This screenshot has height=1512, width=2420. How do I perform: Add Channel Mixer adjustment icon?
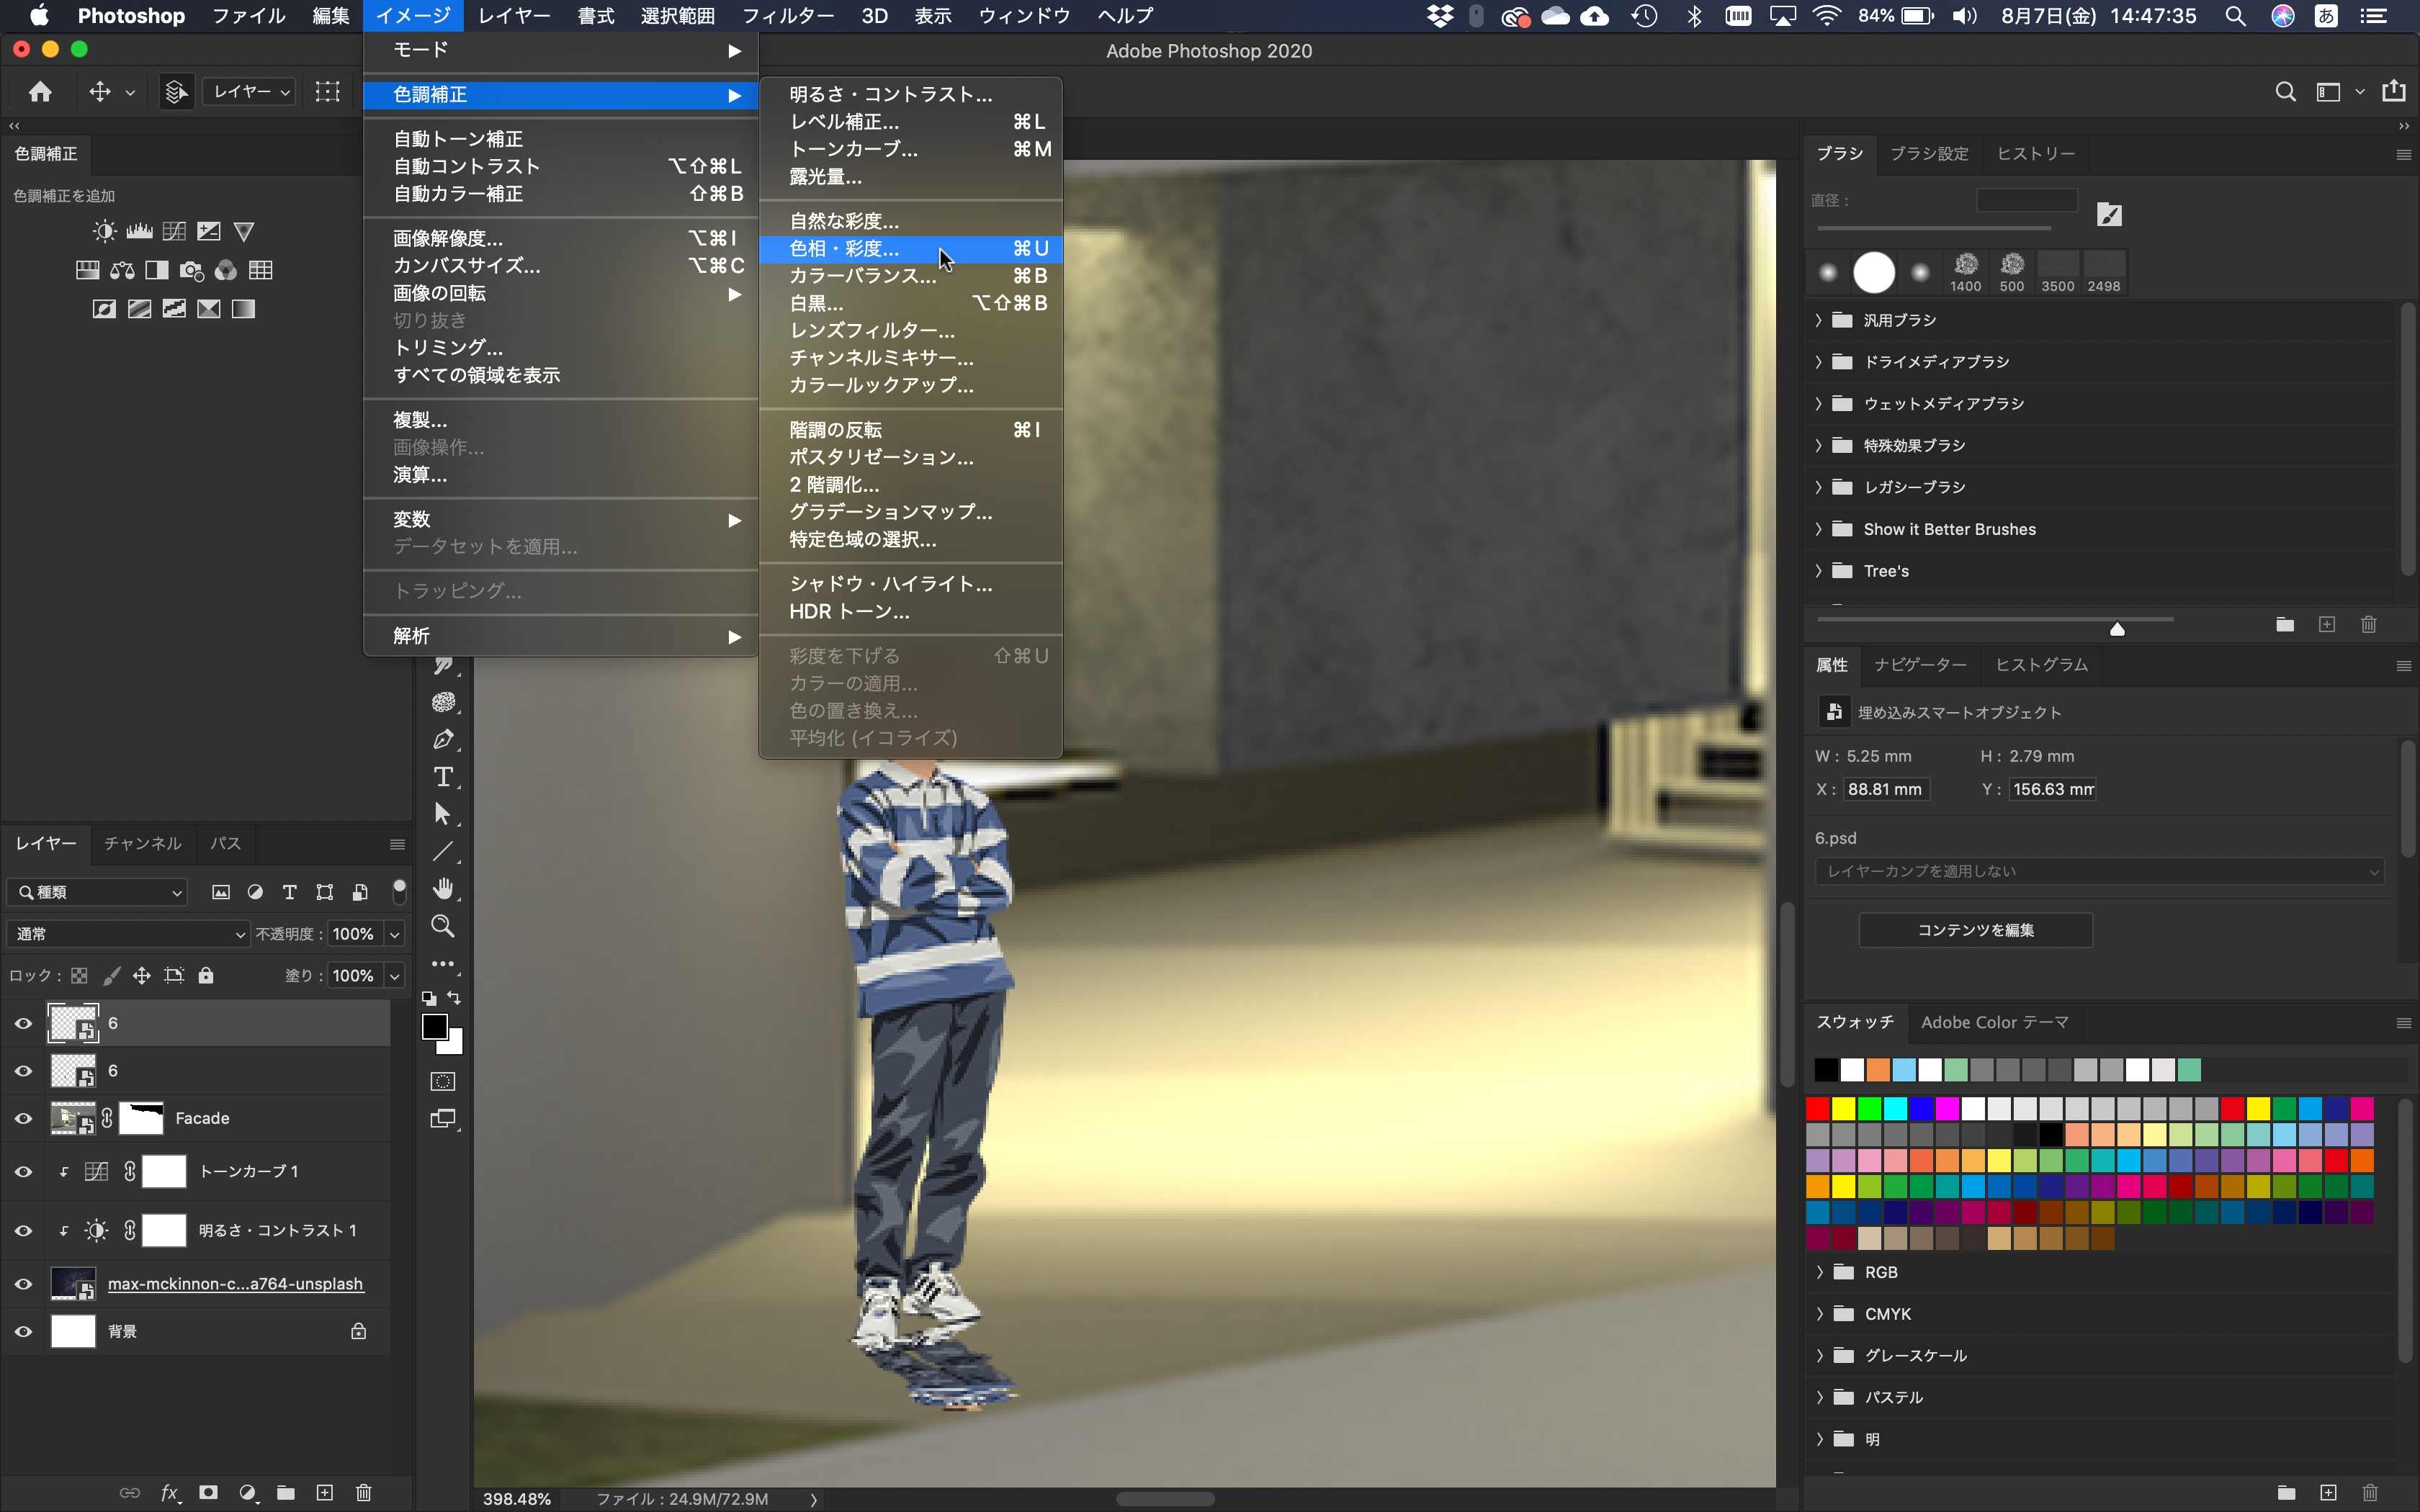(x=226, y=270)
